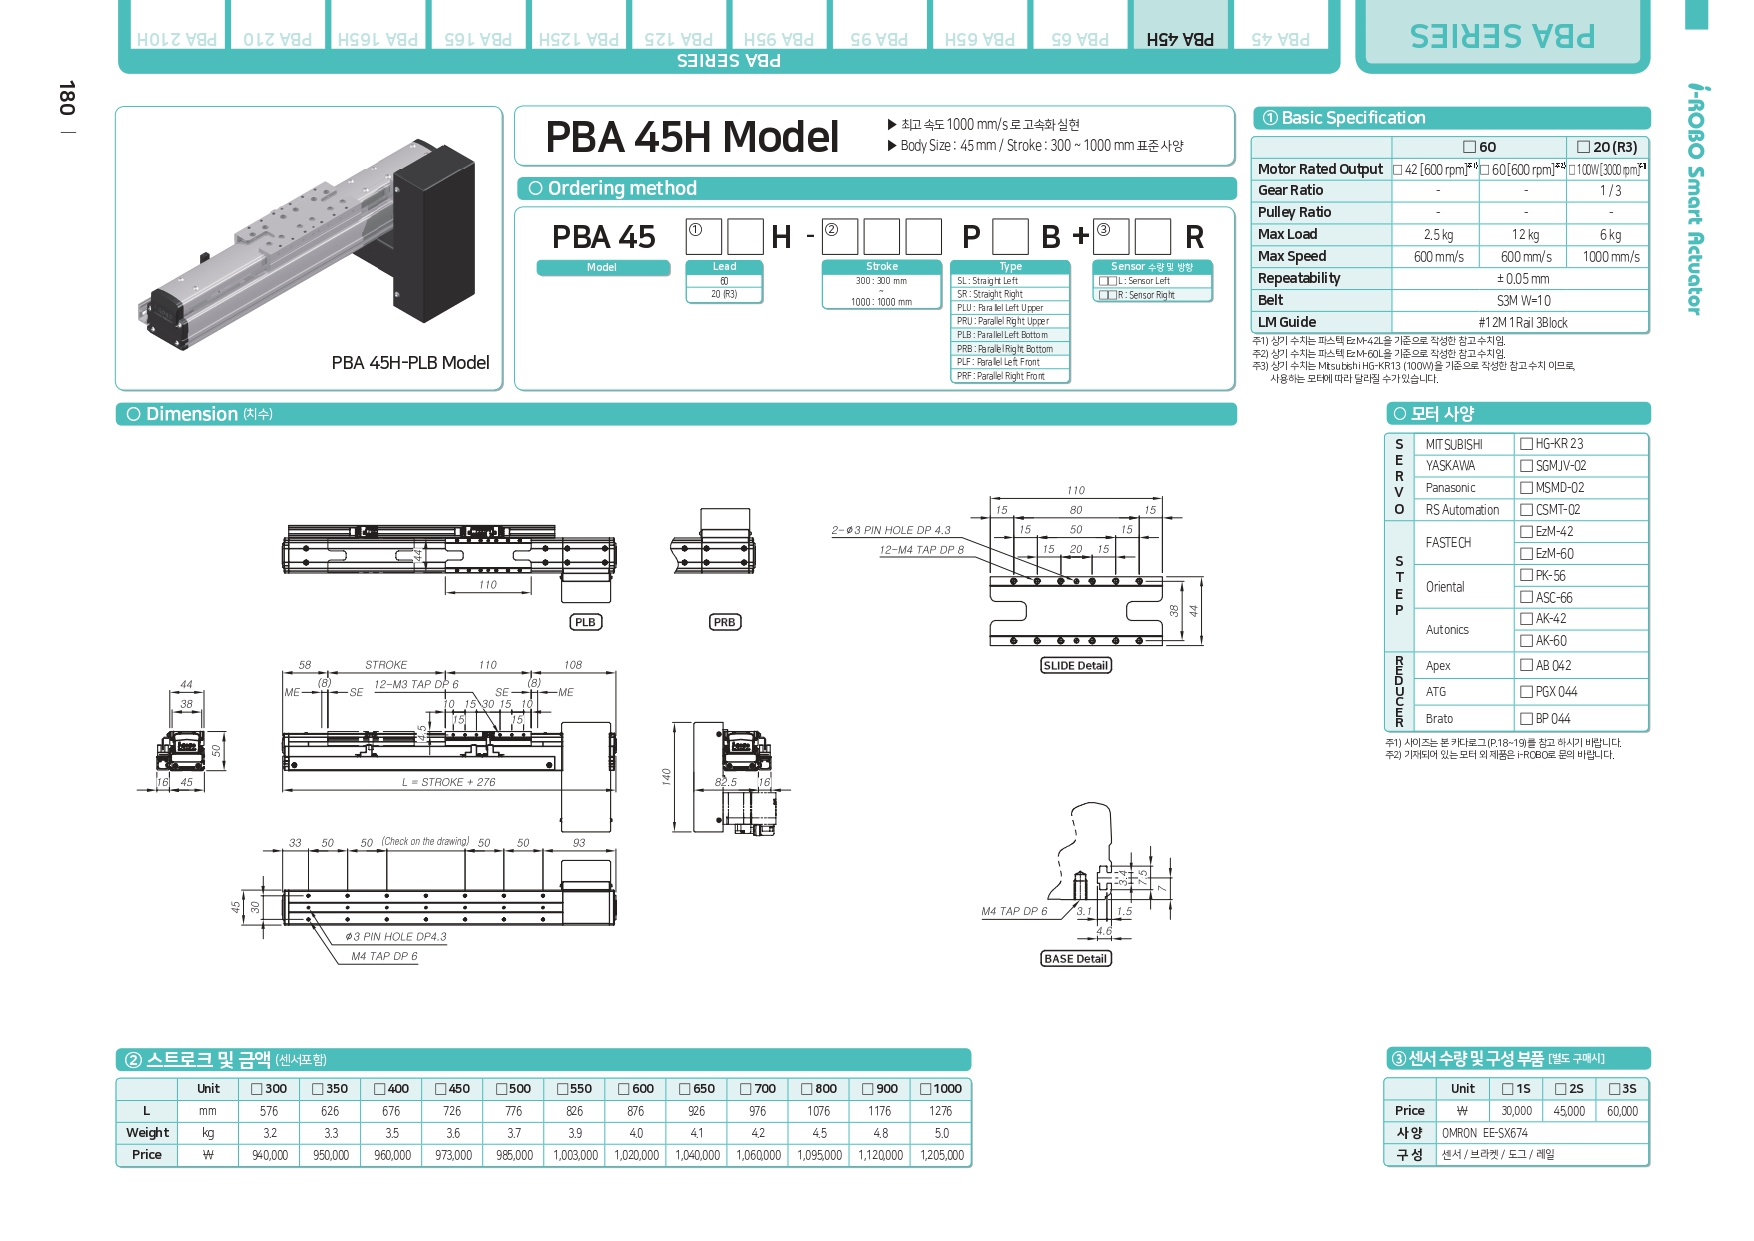Click the 'S3M W=10' belt value
The height and width of the screenshot is (1241, 1754).
(1523, 300)
